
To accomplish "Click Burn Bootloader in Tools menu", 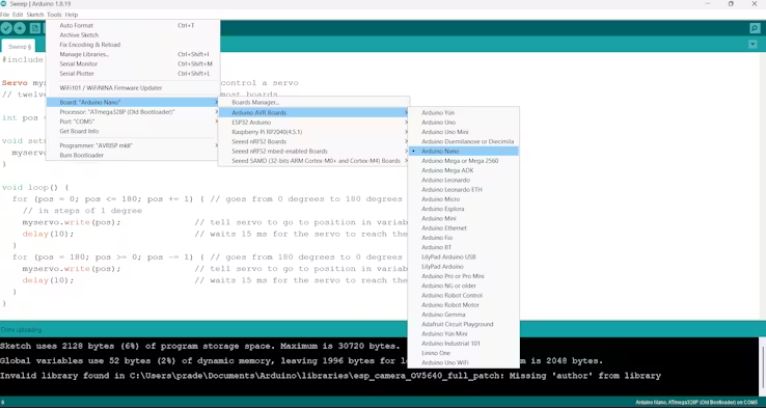I will point(81,155).
